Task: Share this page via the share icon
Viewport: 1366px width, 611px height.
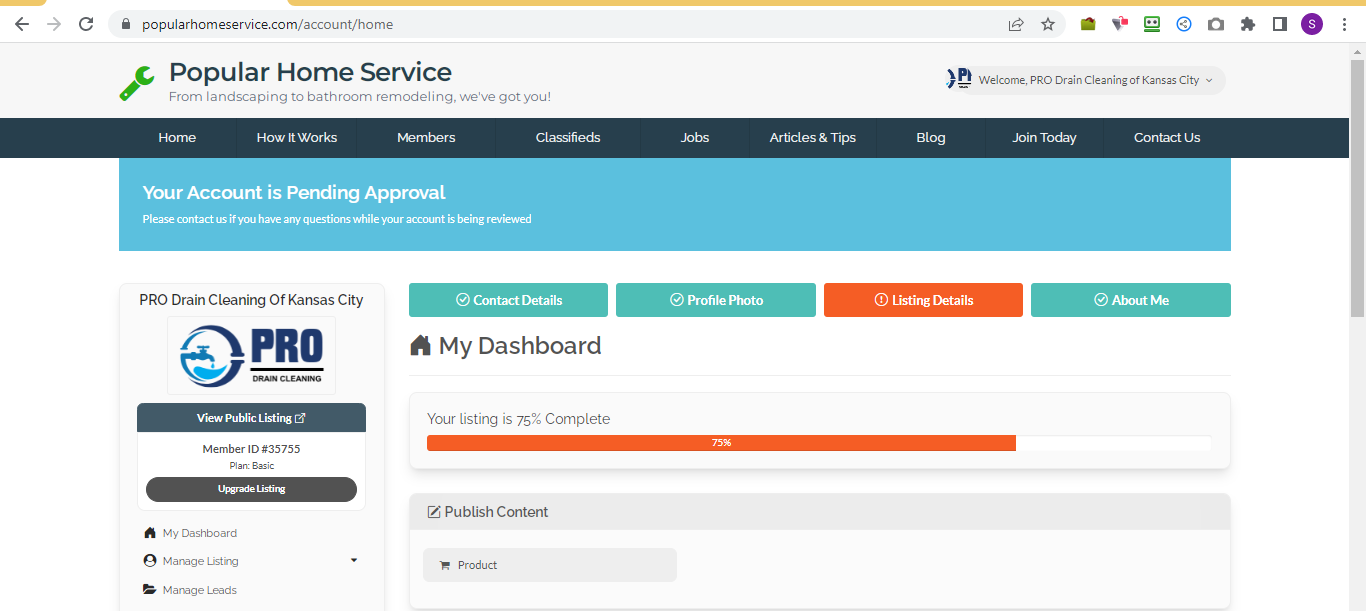Action: click(x=1016, y=24)
